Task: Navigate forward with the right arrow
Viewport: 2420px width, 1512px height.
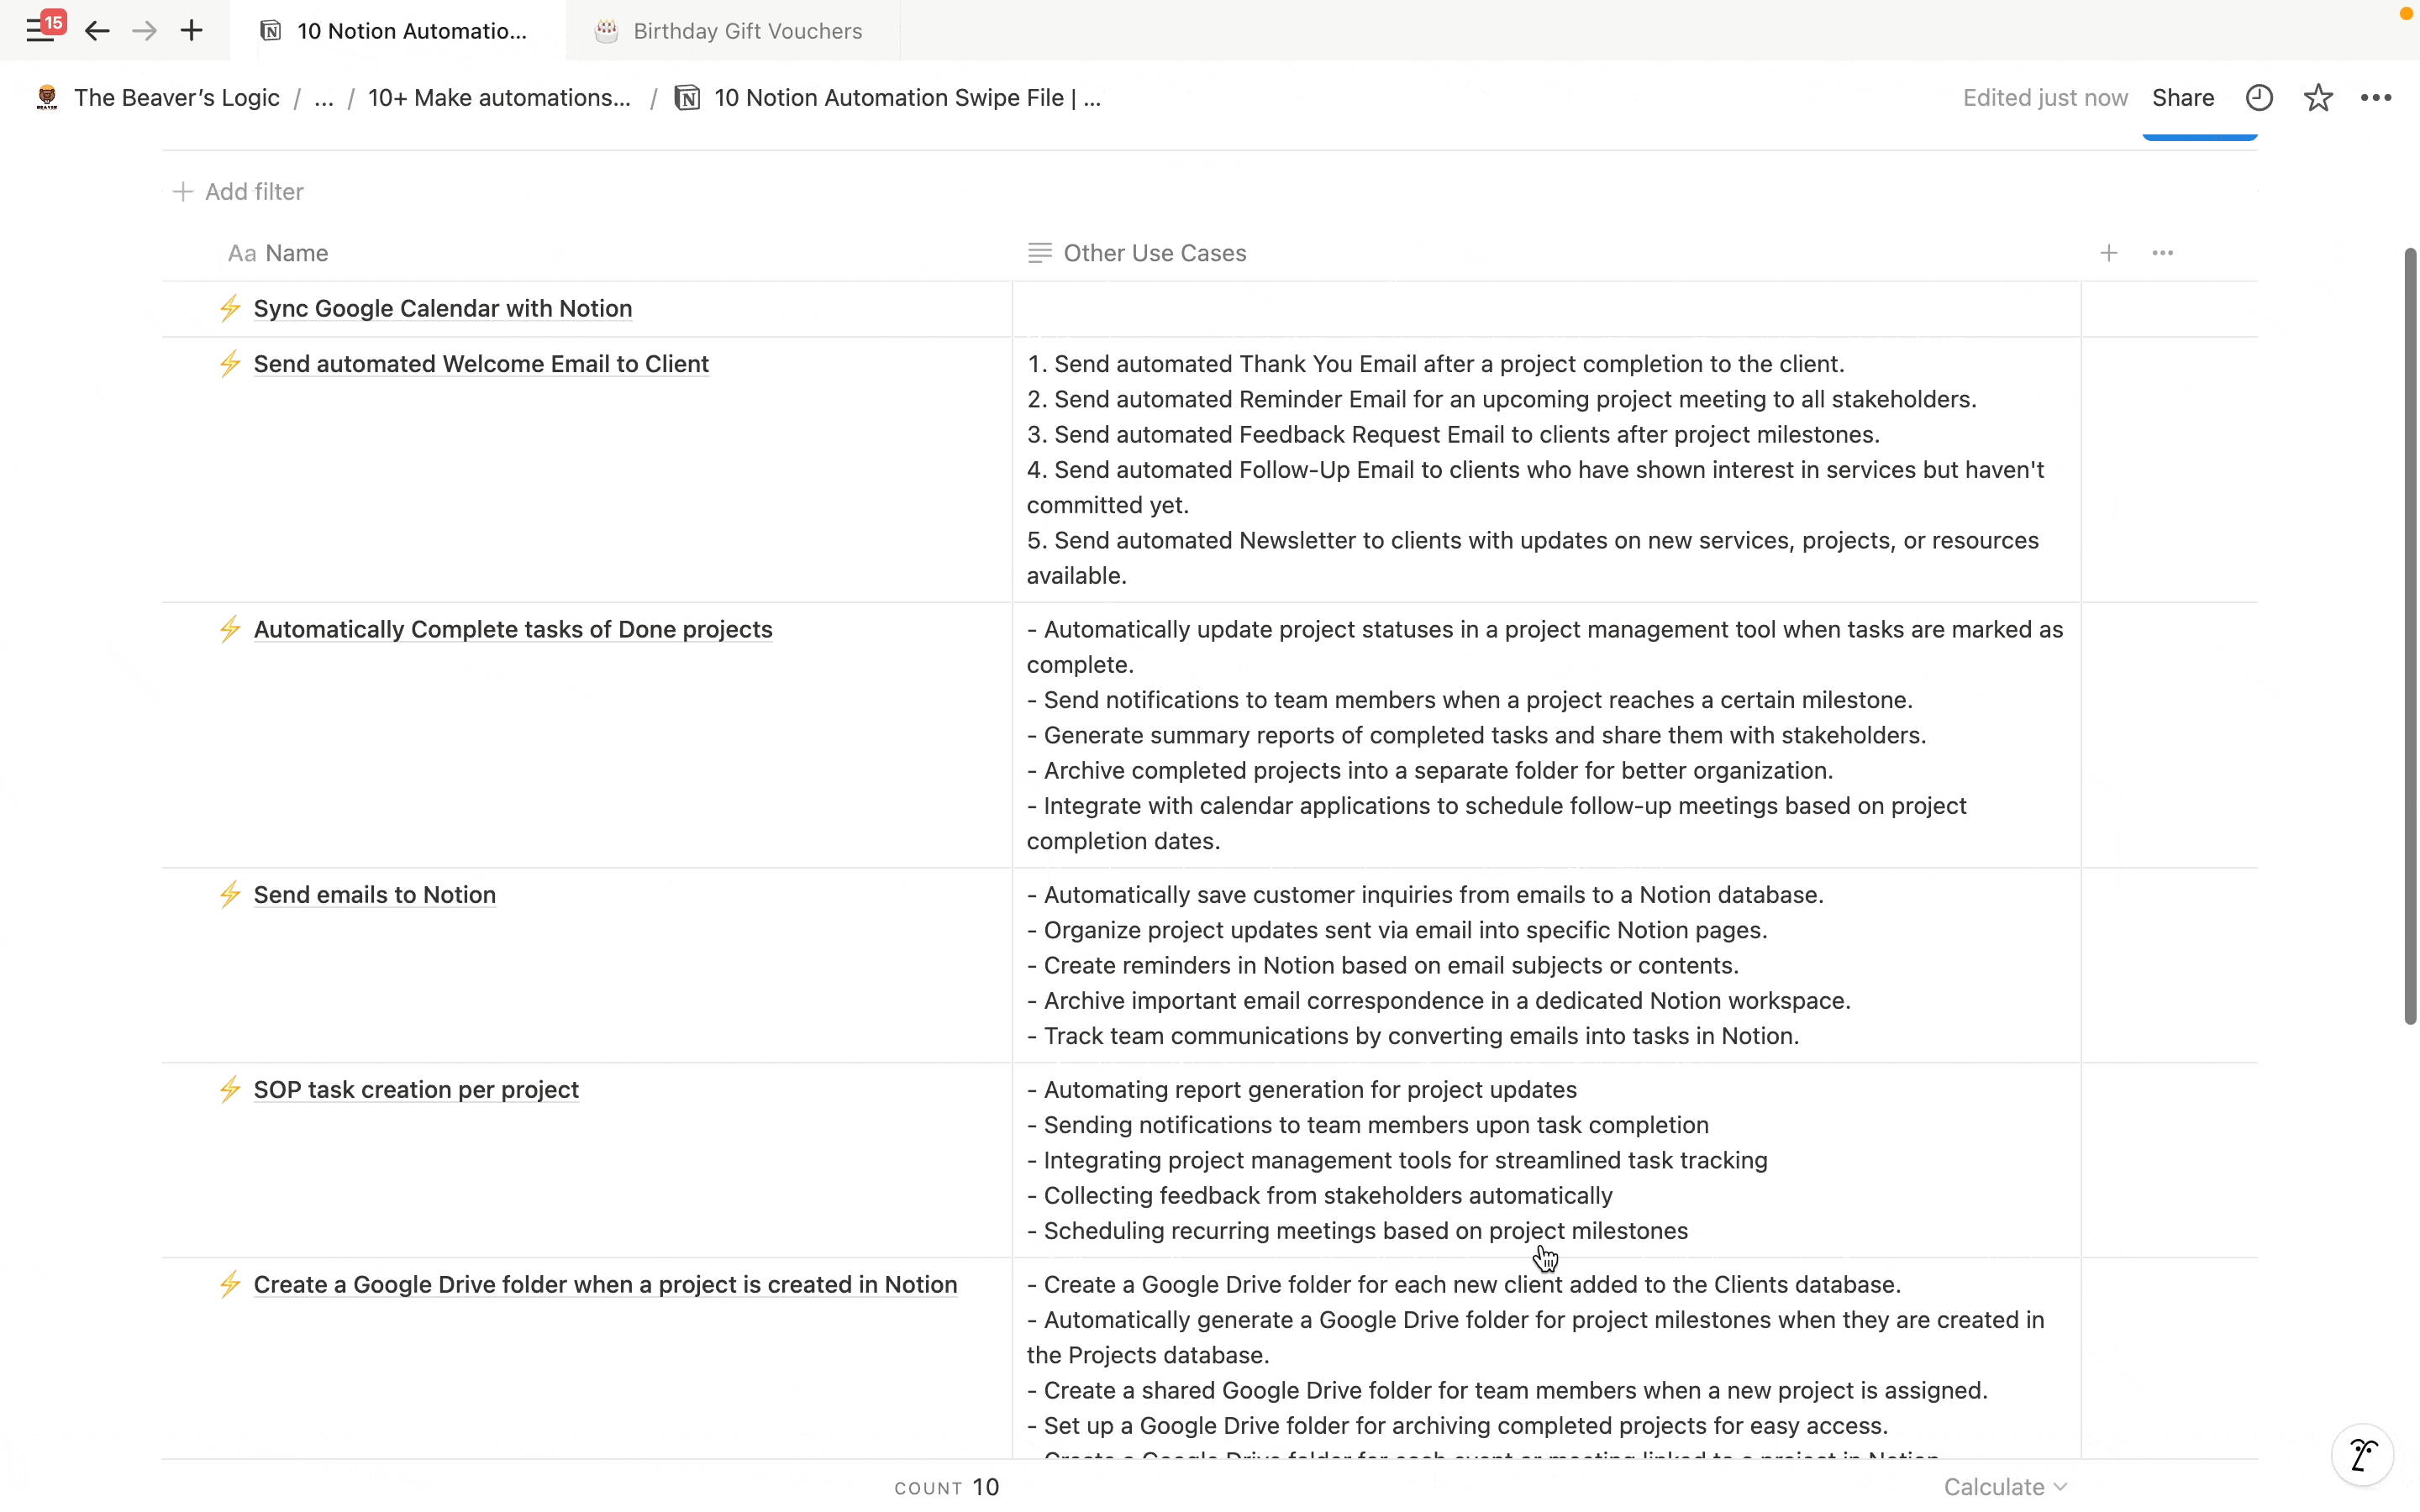Action: click(x=144, y=31)
